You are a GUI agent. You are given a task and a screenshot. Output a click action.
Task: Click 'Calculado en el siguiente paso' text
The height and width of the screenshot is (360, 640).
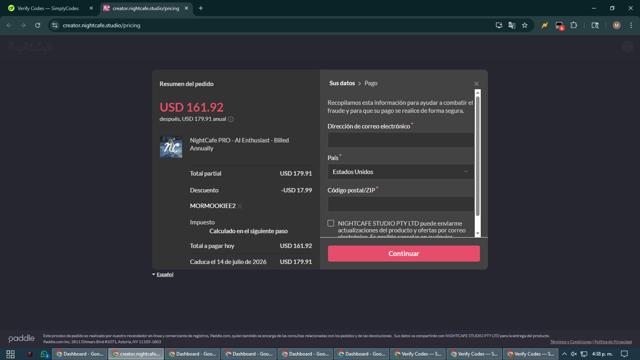[x=249, y=231]
